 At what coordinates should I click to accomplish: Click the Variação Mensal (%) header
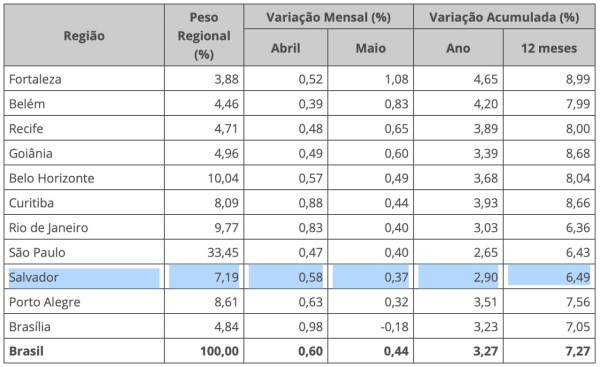pos(328,17)
